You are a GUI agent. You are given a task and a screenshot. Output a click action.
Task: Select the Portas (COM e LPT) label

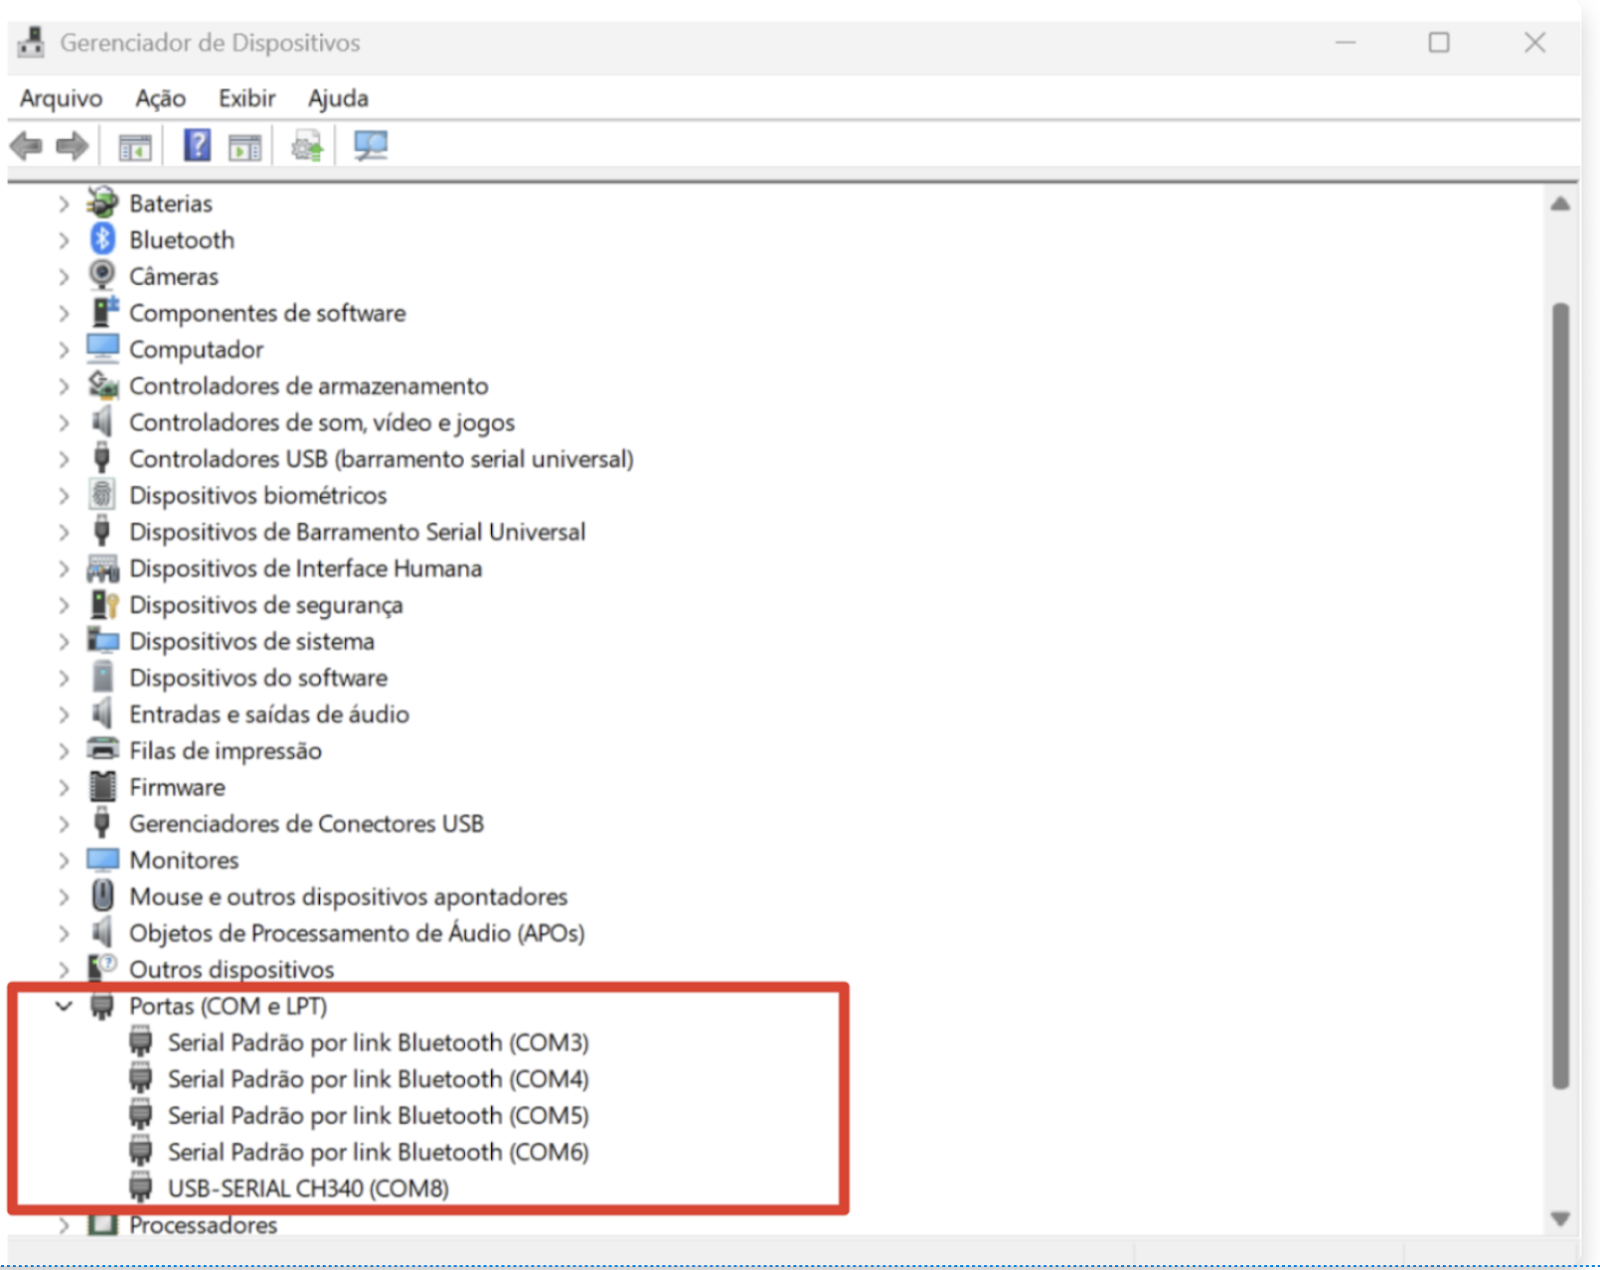228,1006
